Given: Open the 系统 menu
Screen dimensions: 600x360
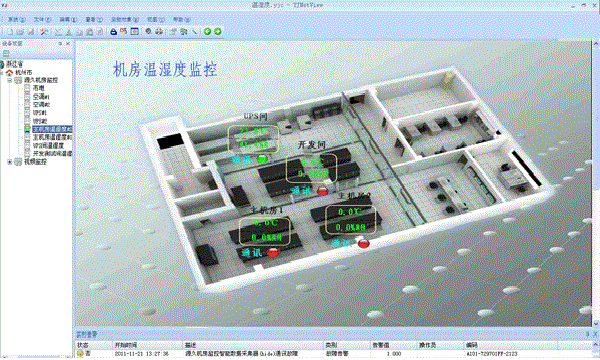Looking at the screenshot, I should 16,20.
